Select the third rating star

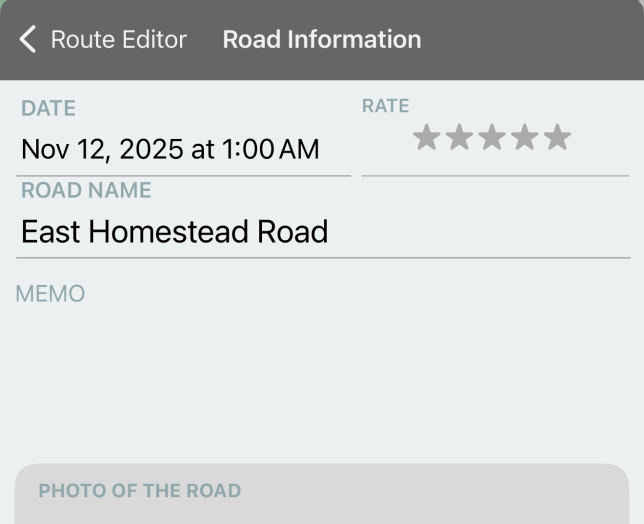[x=492, y=138]
